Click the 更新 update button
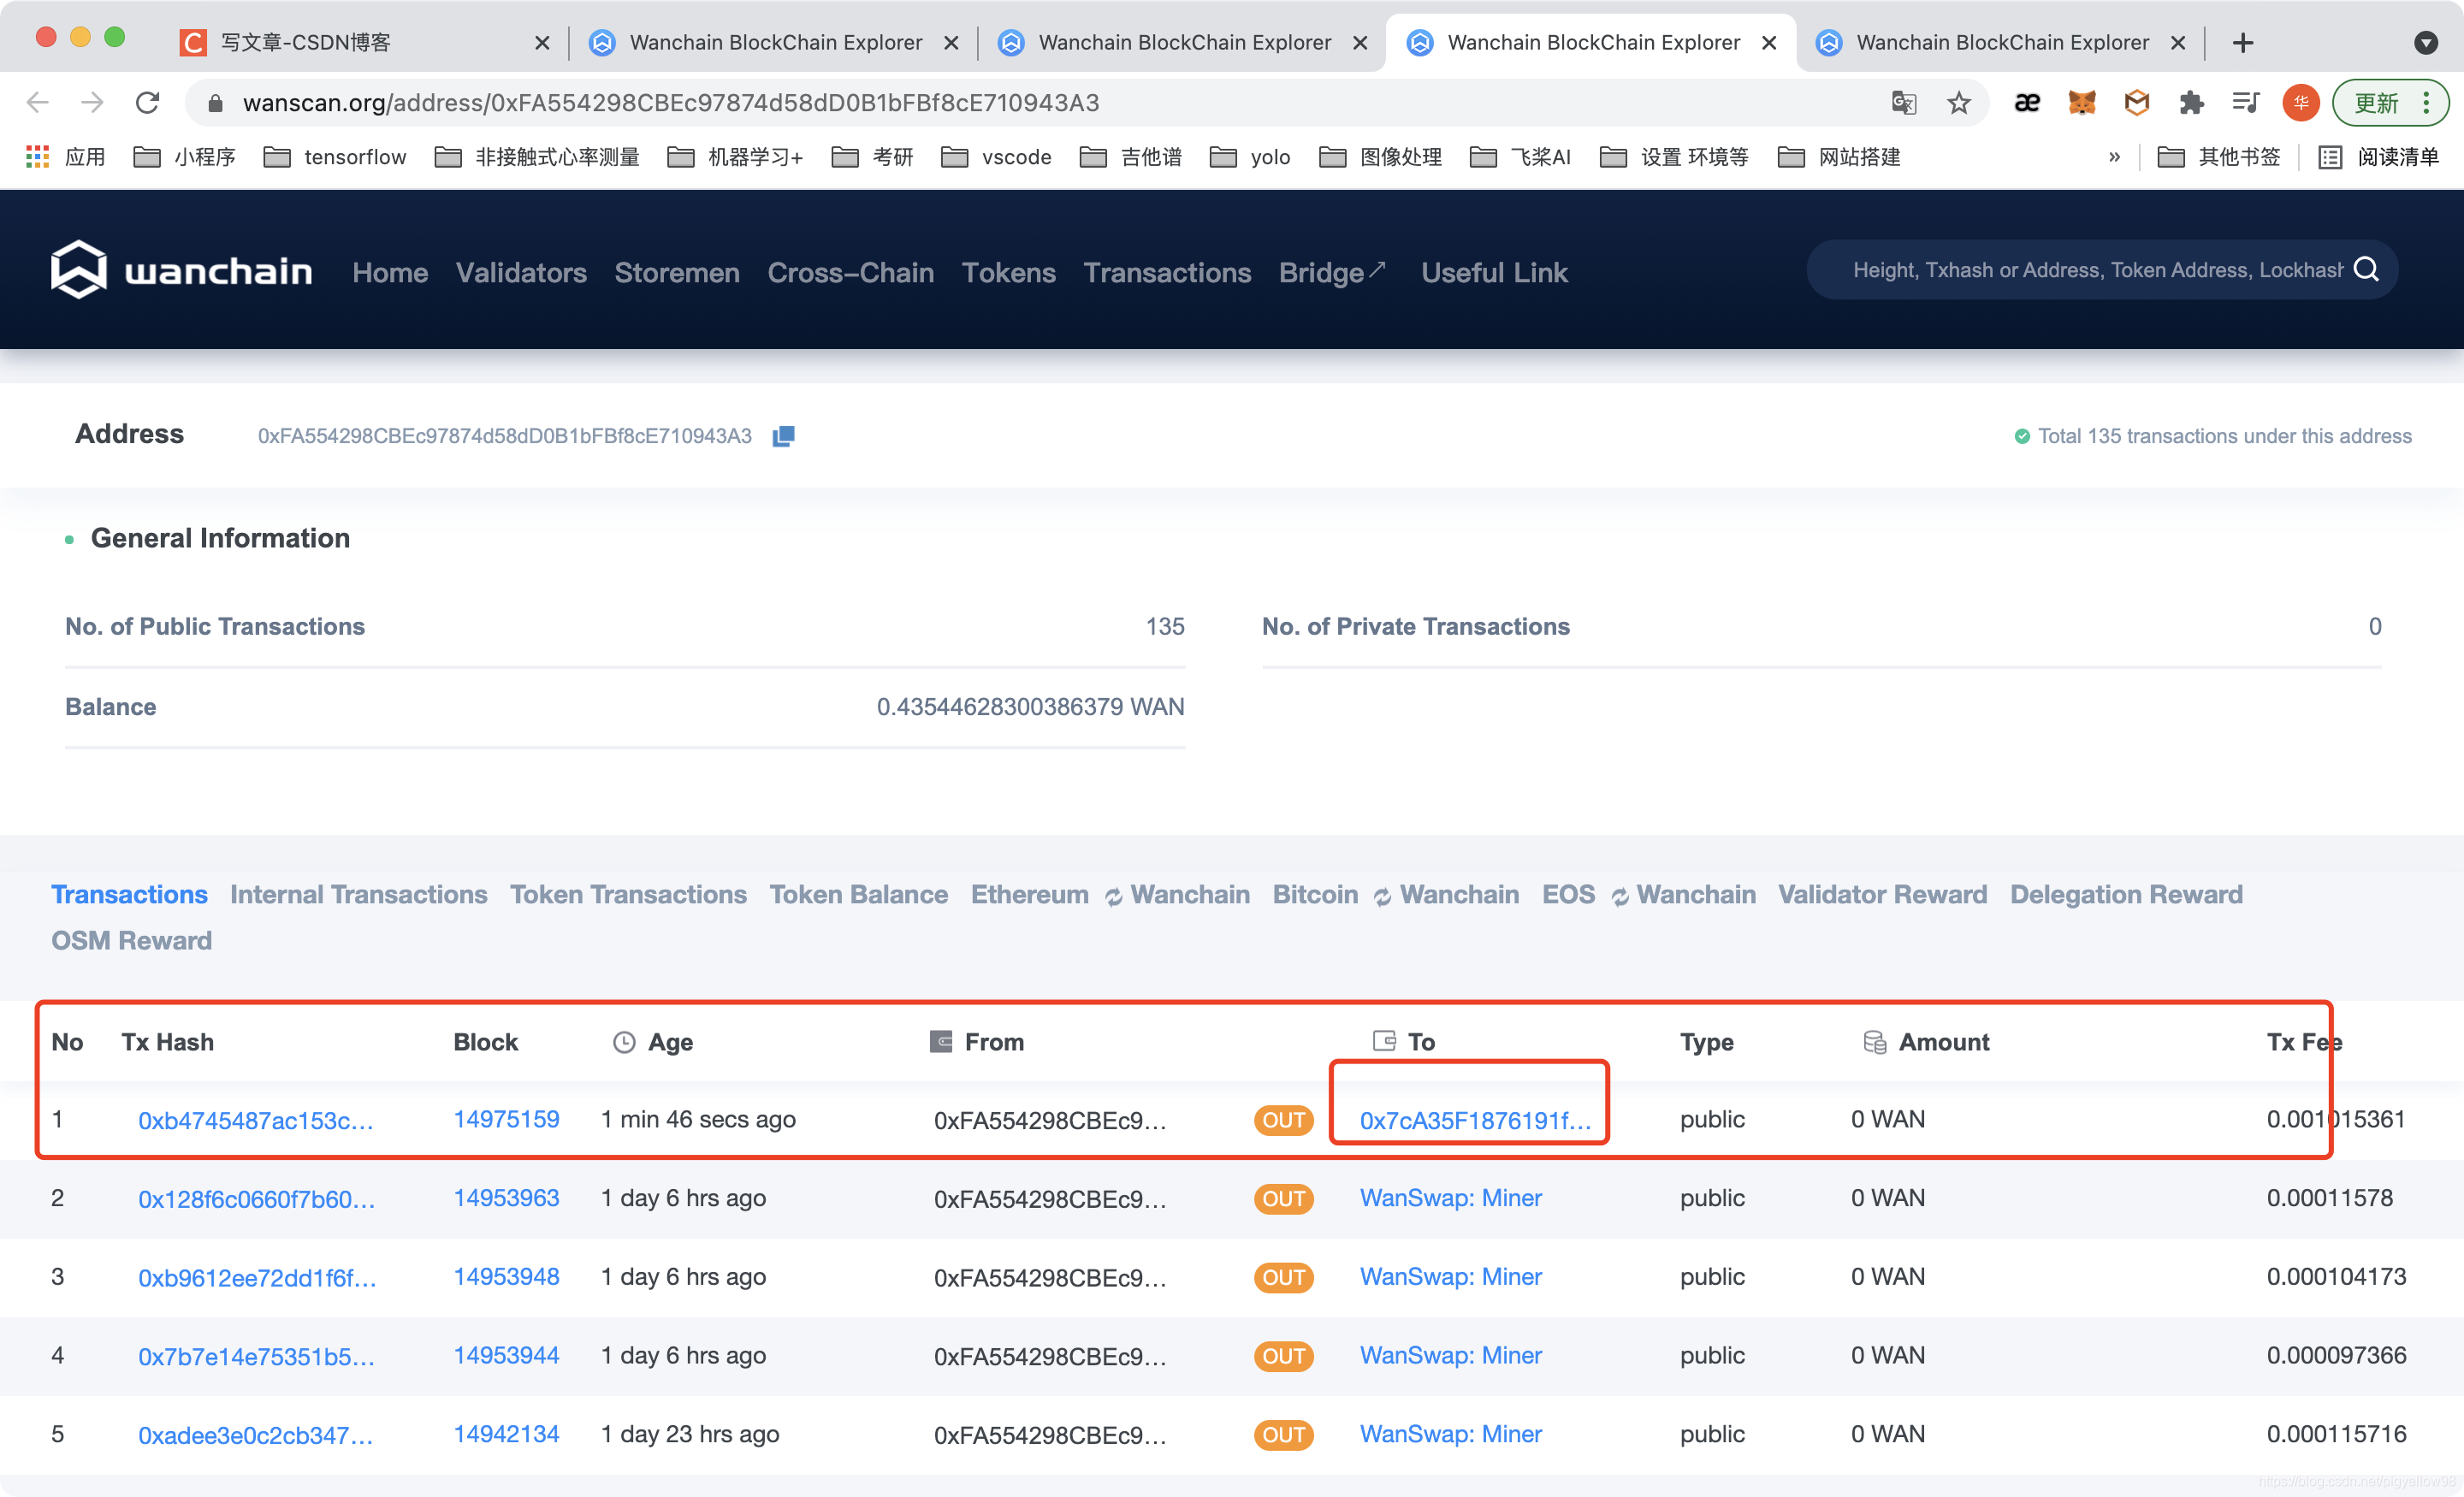This screenshot has width=2464, height=1497. [x=2390, y=102]
